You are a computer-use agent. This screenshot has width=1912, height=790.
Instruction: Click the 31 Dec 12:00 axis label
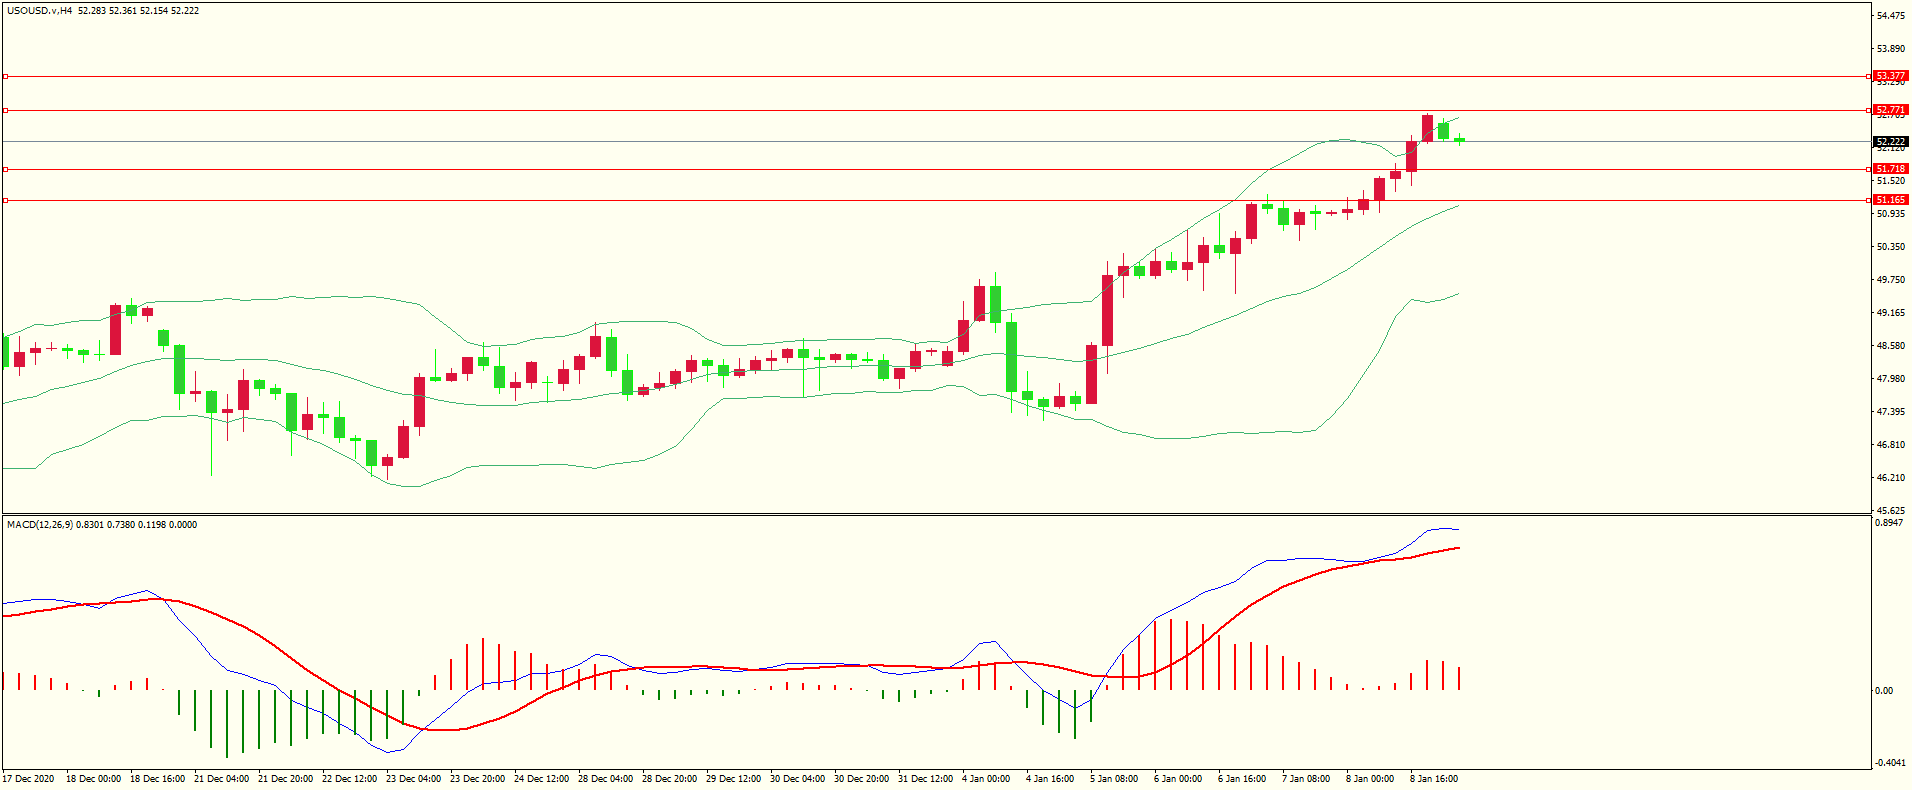pyautogui.click(x=925, y=779)
